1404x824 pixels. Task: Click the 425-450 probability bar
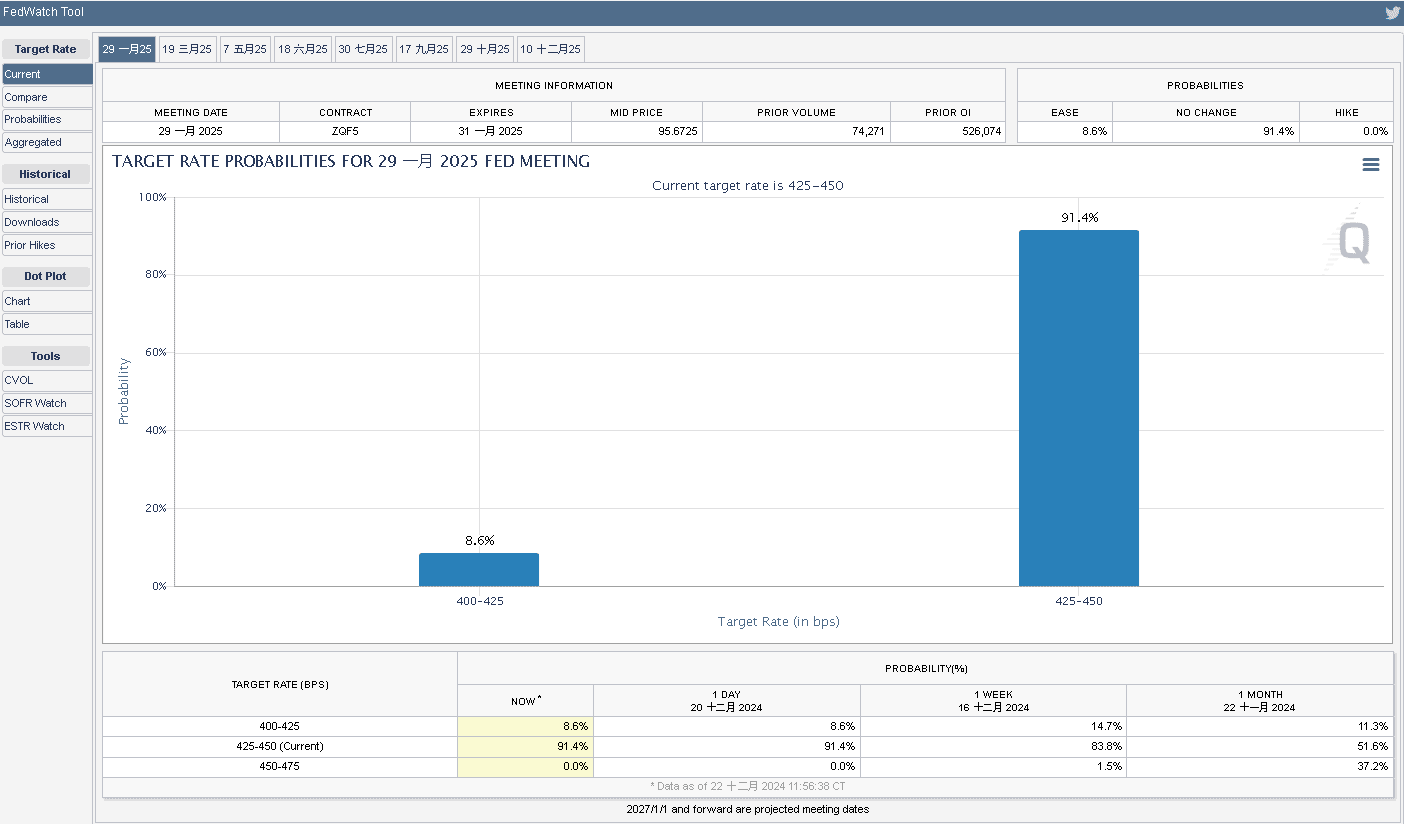(1078, 408)
